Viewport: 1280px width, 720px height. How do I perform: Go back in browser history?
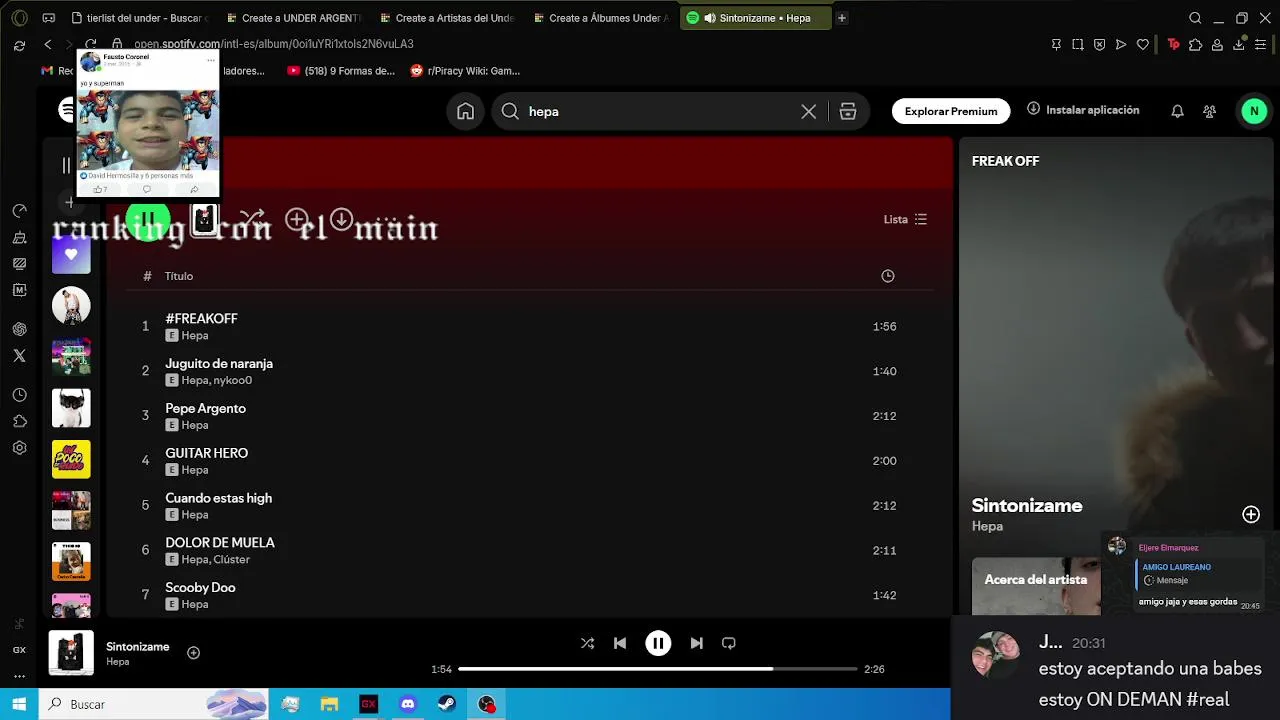47,44
